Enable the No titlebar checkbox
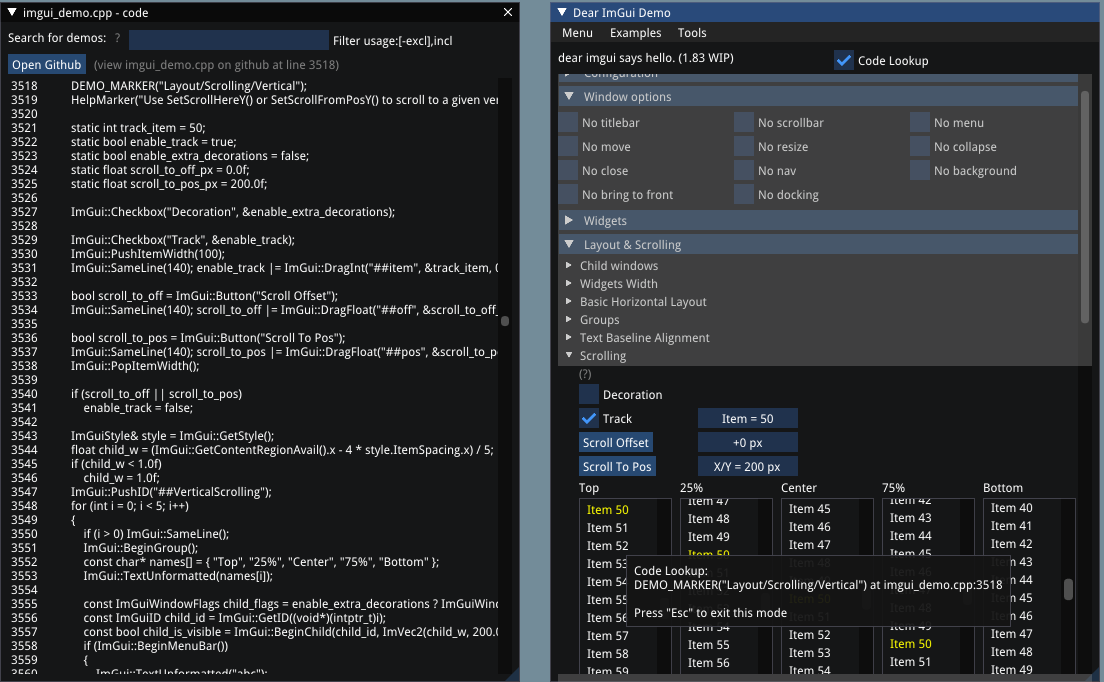The height and width of the screenshot is (682, 1104). tap(568, 122)
